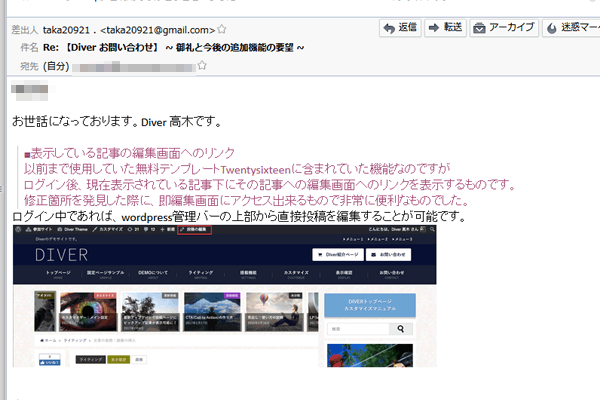Select トップページ in the DIVER navigation

pyautogui.click(x=58, y=274)
